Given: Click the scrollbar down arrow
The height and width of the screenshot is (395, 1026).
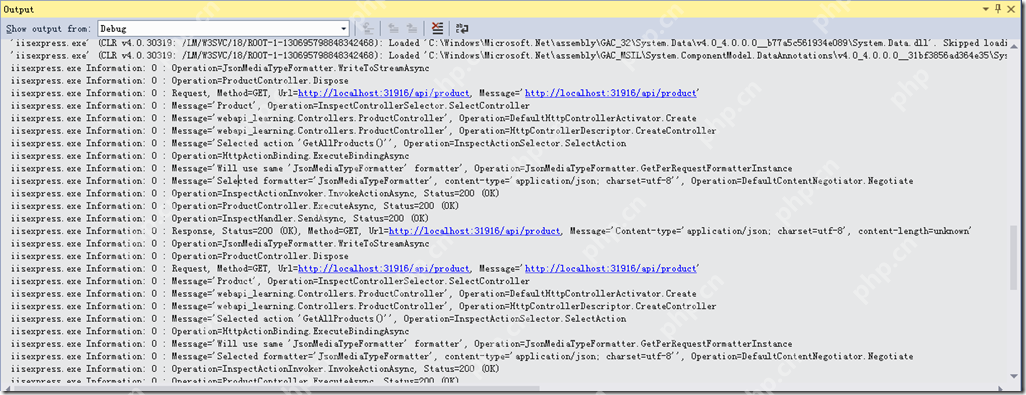Looking at the screenshot, I should (x=1015, y=378).
